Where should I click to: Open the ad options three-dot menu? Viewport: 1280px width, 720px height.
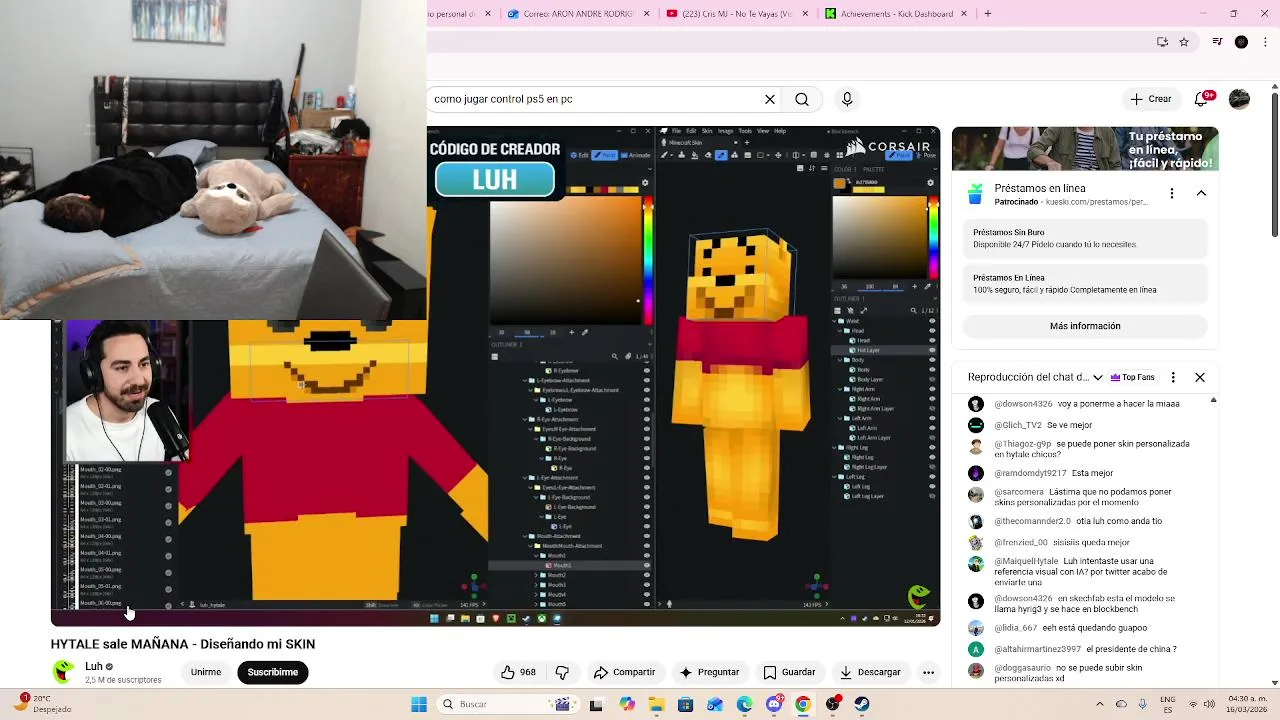click(x=1172, y=193)
